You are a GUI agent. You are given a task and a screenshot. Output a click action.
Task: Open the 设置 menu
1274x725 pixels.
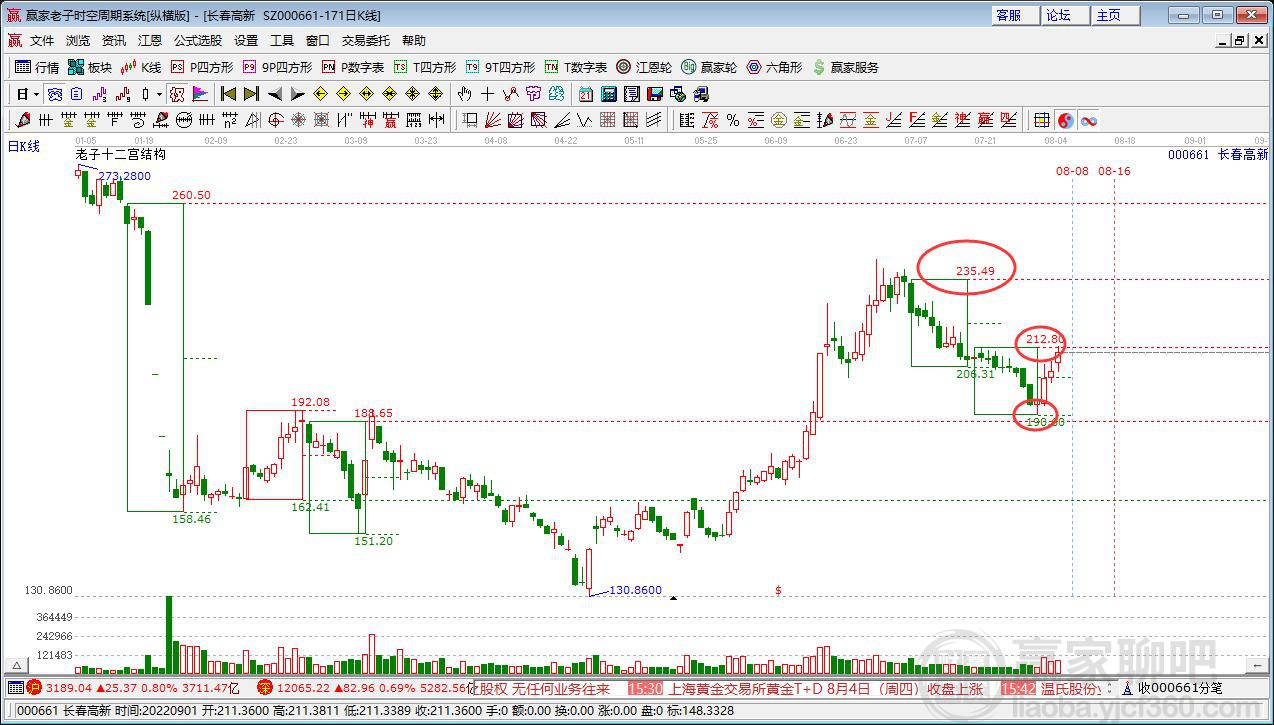pos(246,41)
